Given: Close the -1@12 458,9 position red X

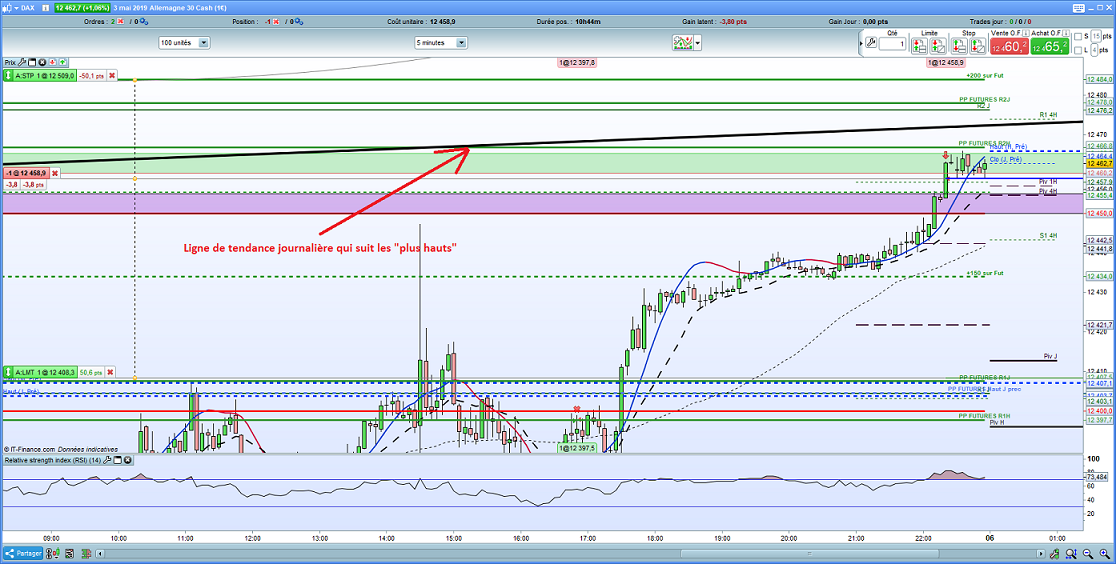Looking at the screenshot, I should click(55, 173).
